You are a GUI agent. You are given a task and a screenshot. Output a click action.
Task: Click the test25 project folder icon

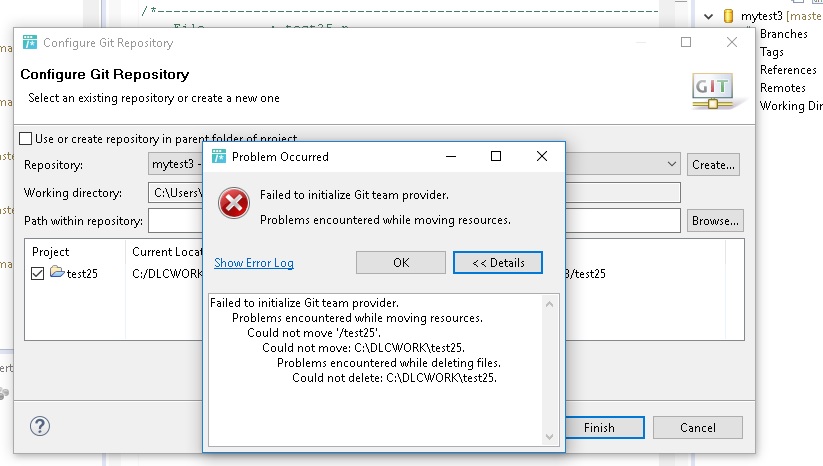click(57, 273)
